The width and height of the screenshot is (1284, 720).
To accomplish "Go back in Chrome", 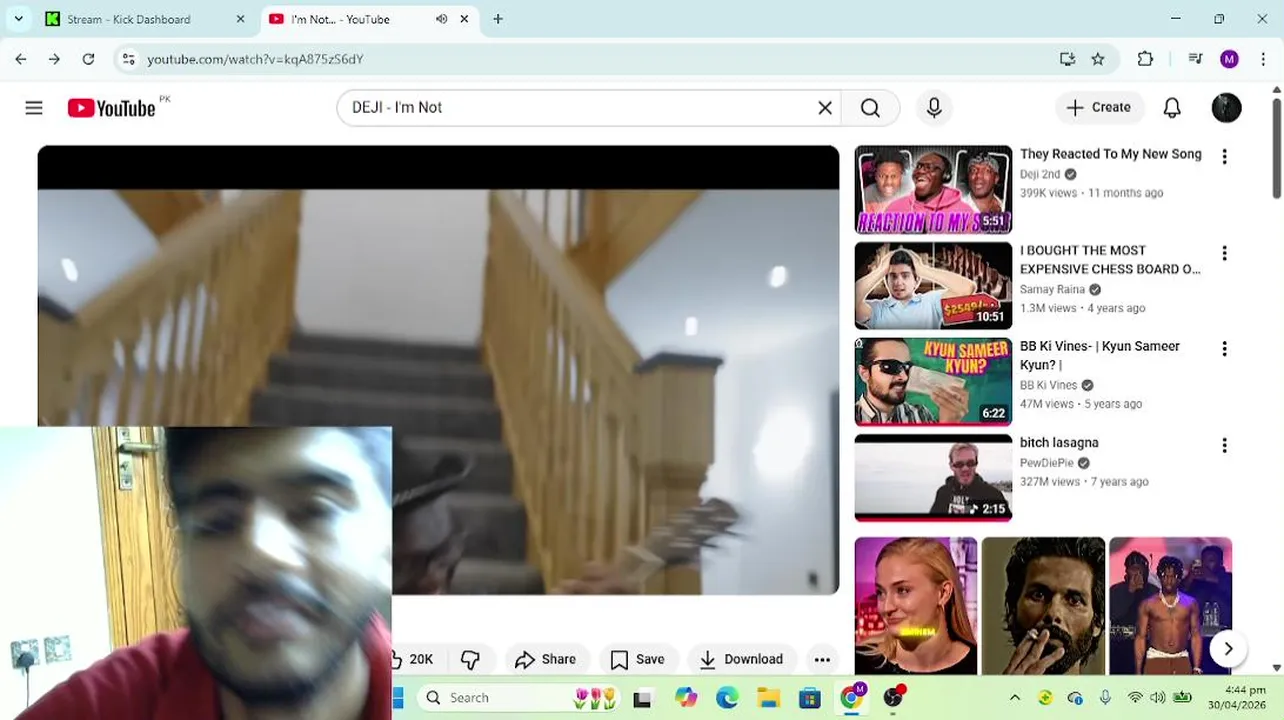I will point(21,59).
